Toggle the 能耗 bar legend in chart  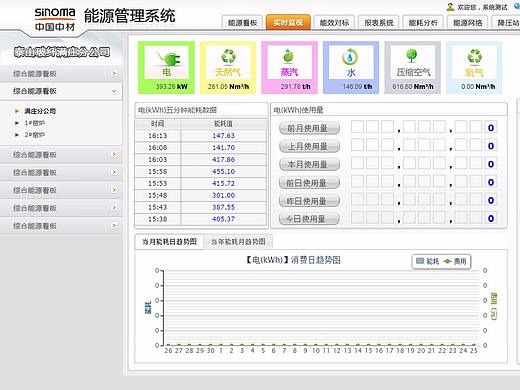click(428, 261)
